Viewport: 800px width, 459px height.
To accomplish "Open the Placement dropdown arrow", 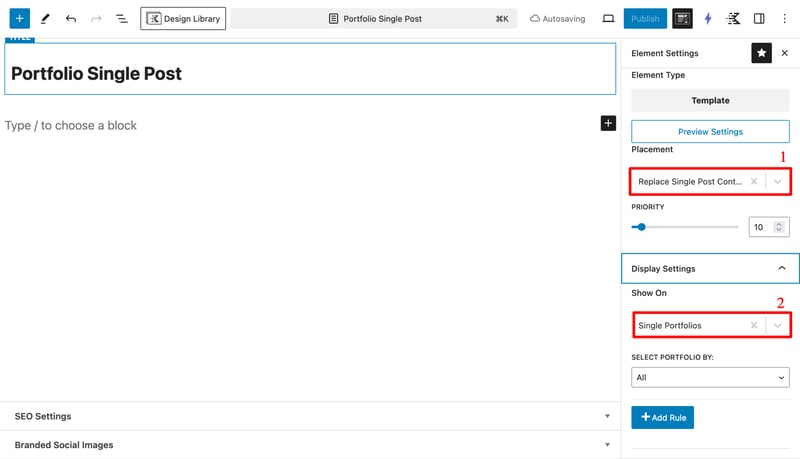I will 777,182.
